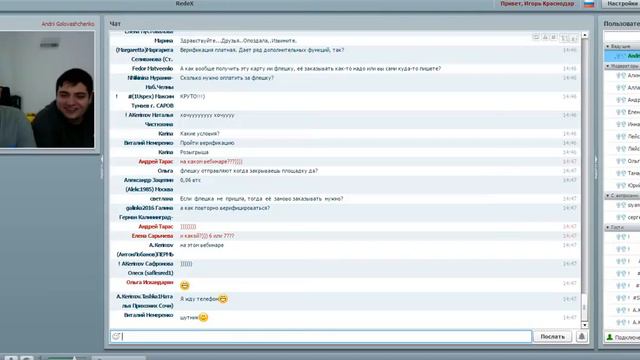Image resolution: width=640 pixels, height=360 pixels.
Task: Collapse the Модераторы user group
Action: (x=607, y=66)
